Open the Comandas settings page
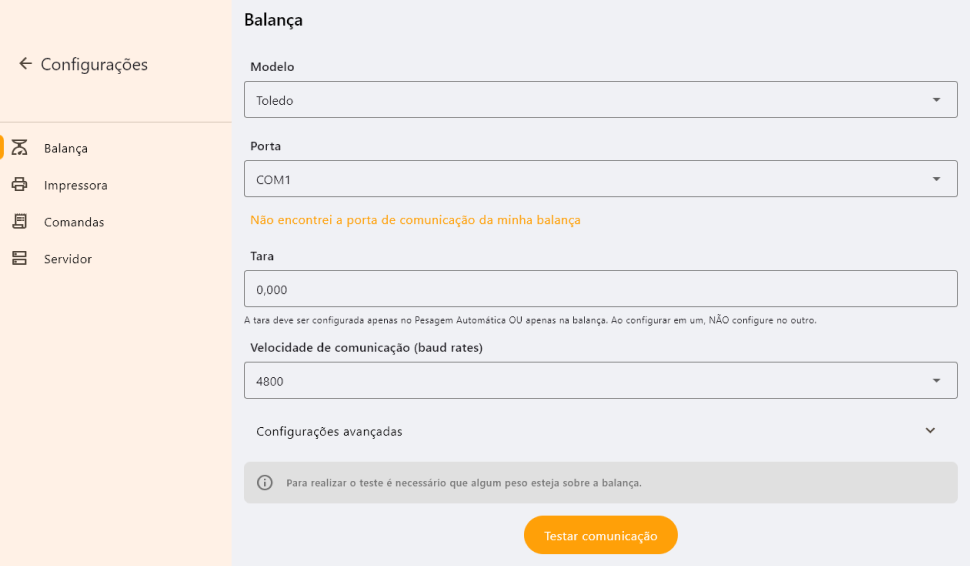970x566 pixels. pos(74,222)
